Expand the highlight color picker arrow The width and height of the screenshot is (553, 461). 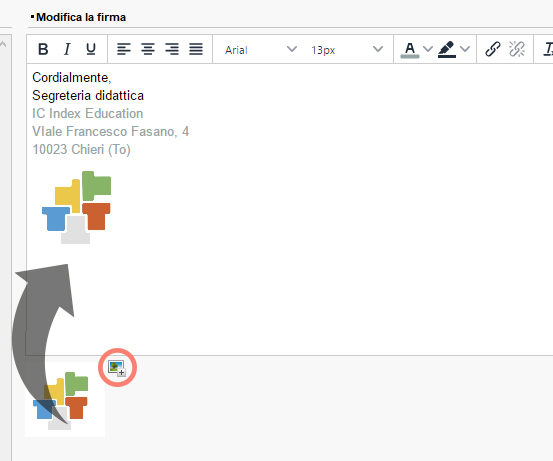[465, 49]
